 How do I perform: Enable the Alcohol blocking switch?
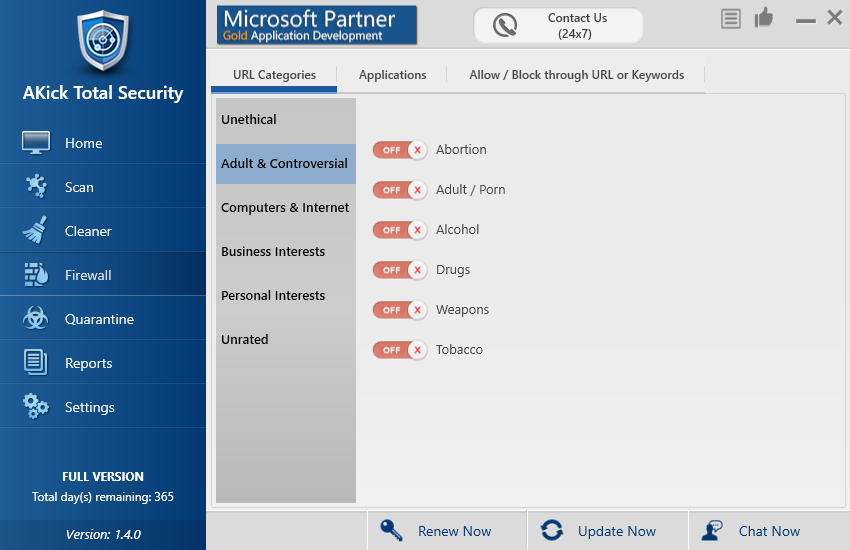click(400, 230)
